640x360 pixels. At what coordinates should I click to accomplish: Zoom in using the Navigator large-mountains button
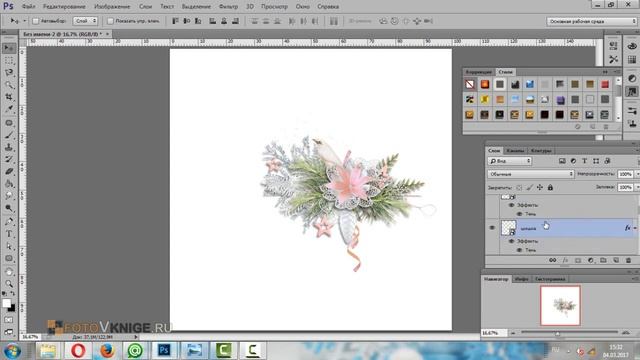tap(626, 333)
